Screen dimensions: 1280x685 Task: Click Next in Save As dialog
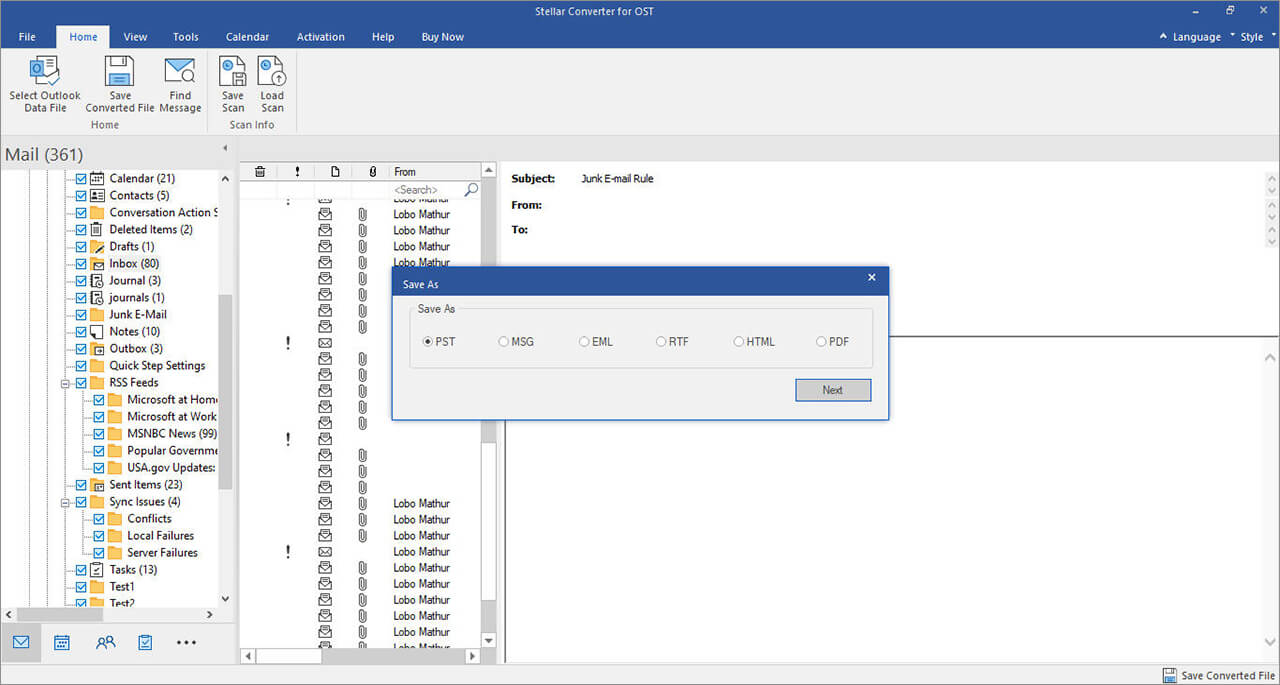[x=833, y=390]
